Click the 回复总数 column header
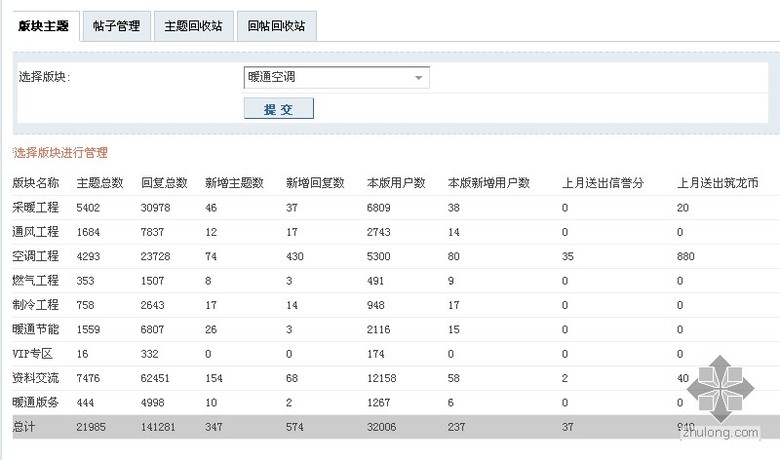The width and height of the screenshot is (780, 460). click(x=165, y=183)
